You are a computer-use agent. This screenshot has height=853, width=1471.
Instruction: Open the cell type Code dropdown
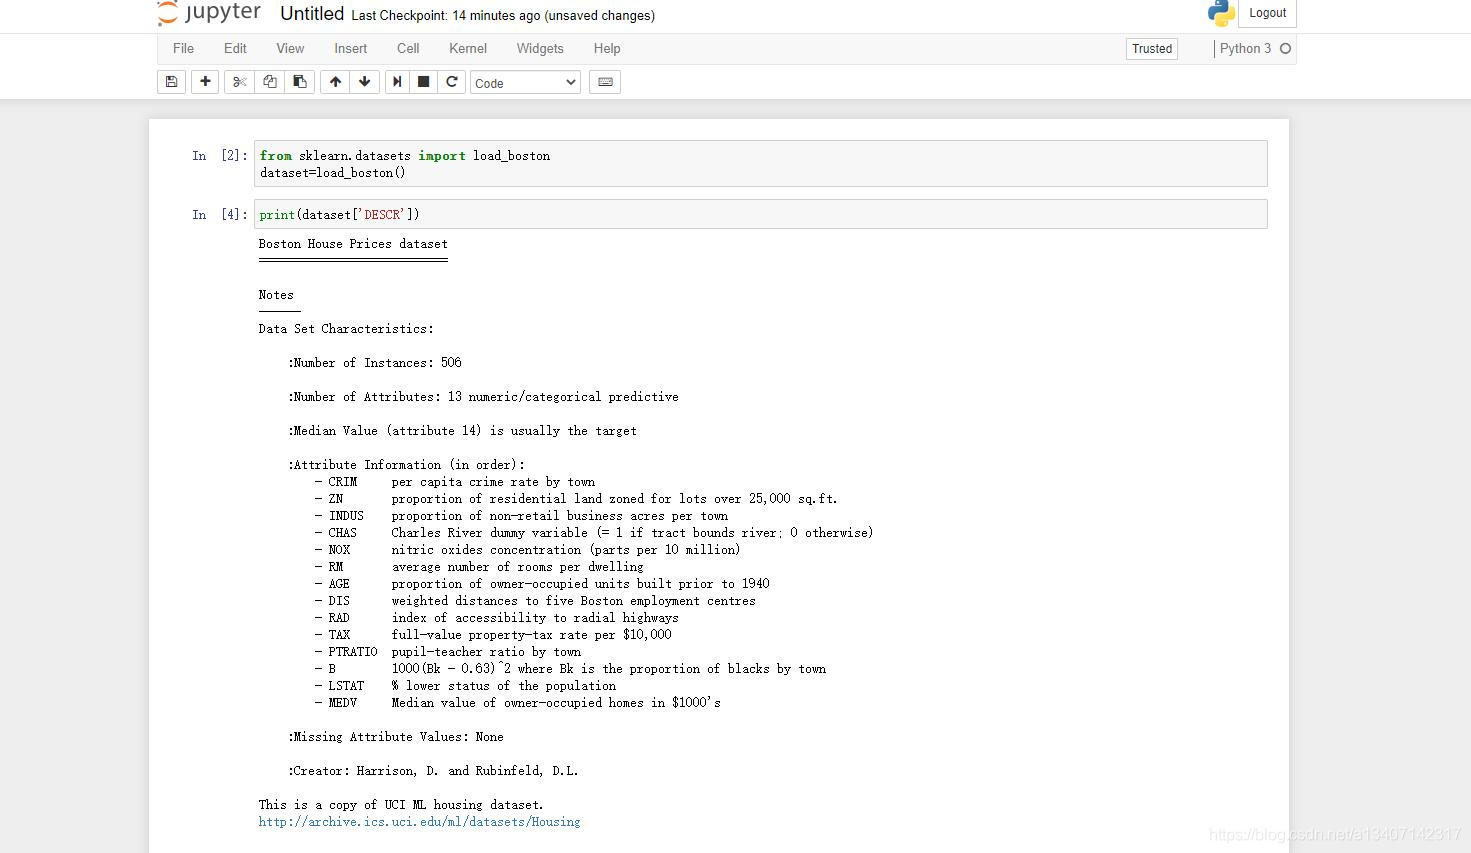pos(526,83)
